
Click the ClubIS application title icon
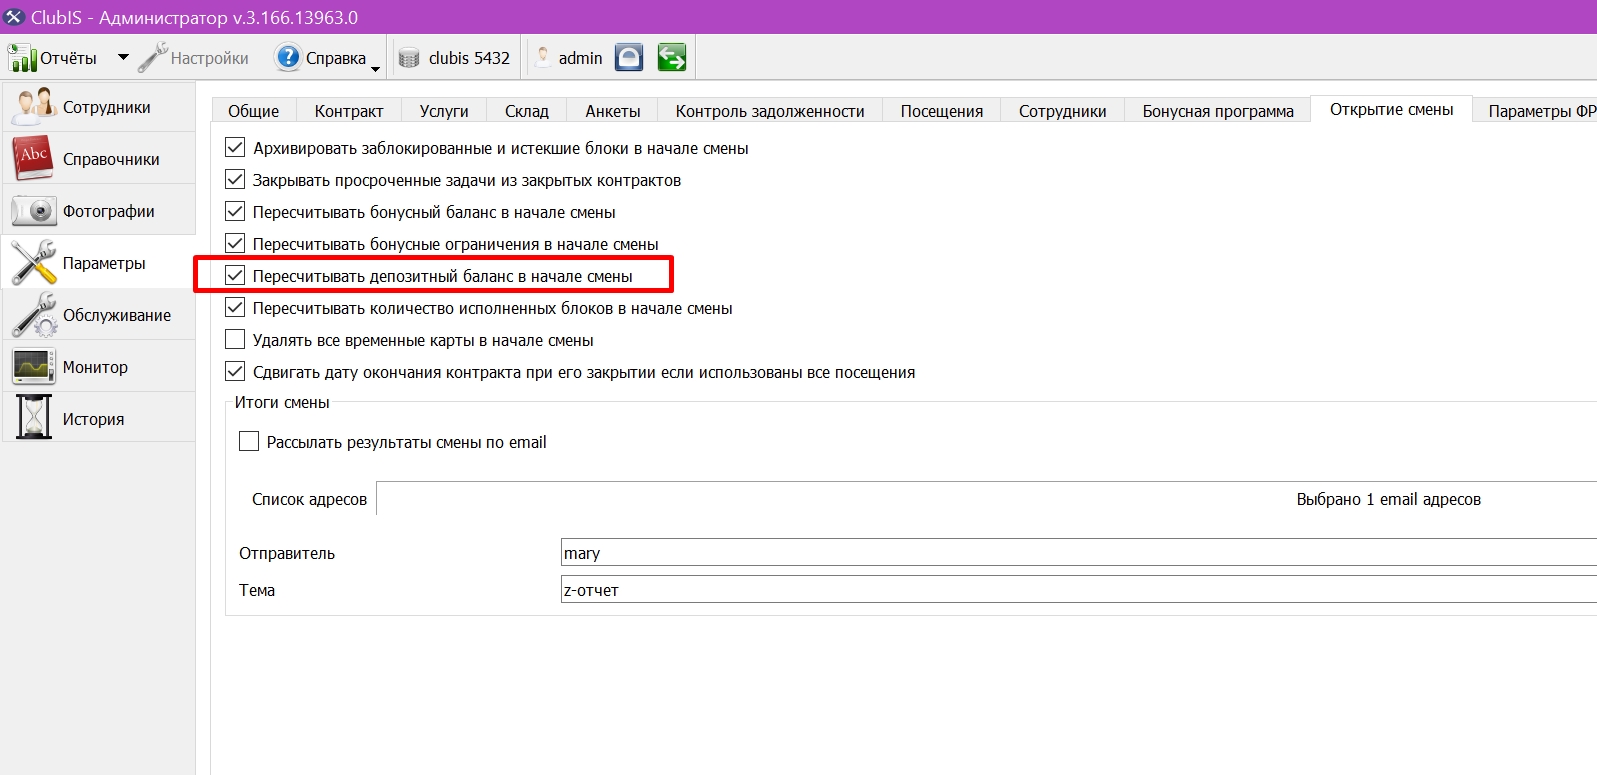click(x=14, y=17)
